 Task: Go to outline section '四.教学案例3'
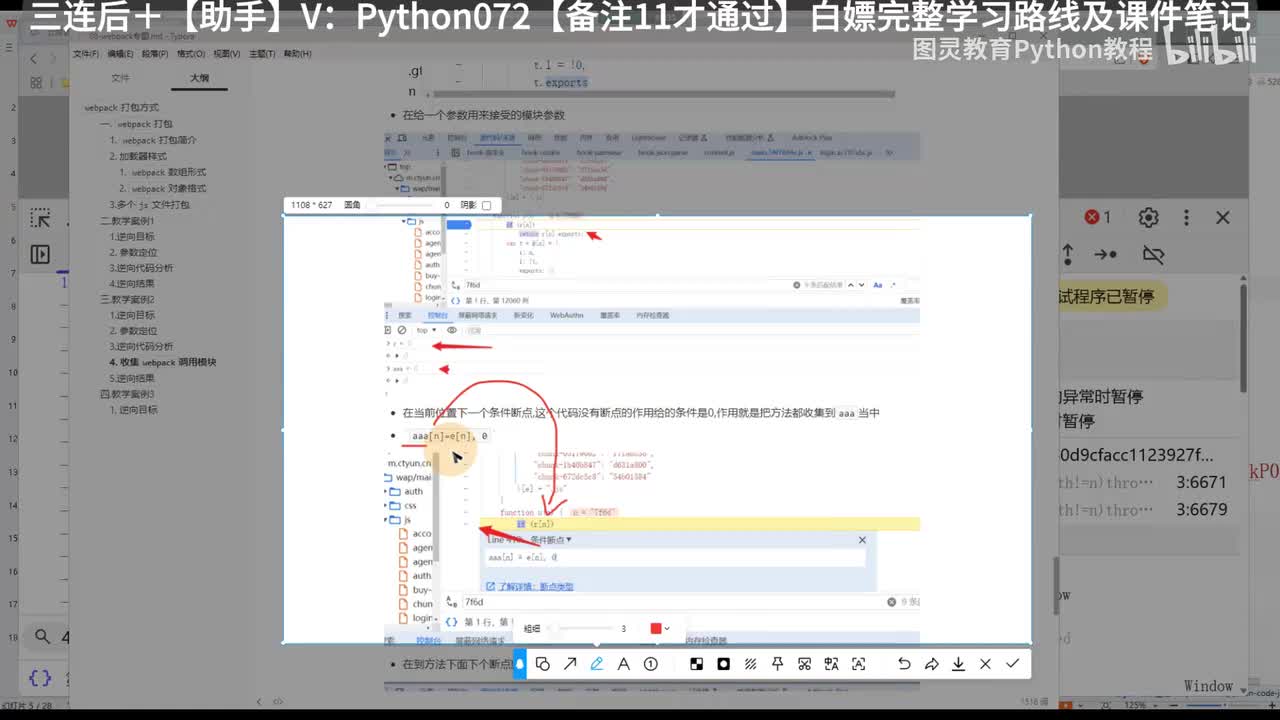[127, 394]
